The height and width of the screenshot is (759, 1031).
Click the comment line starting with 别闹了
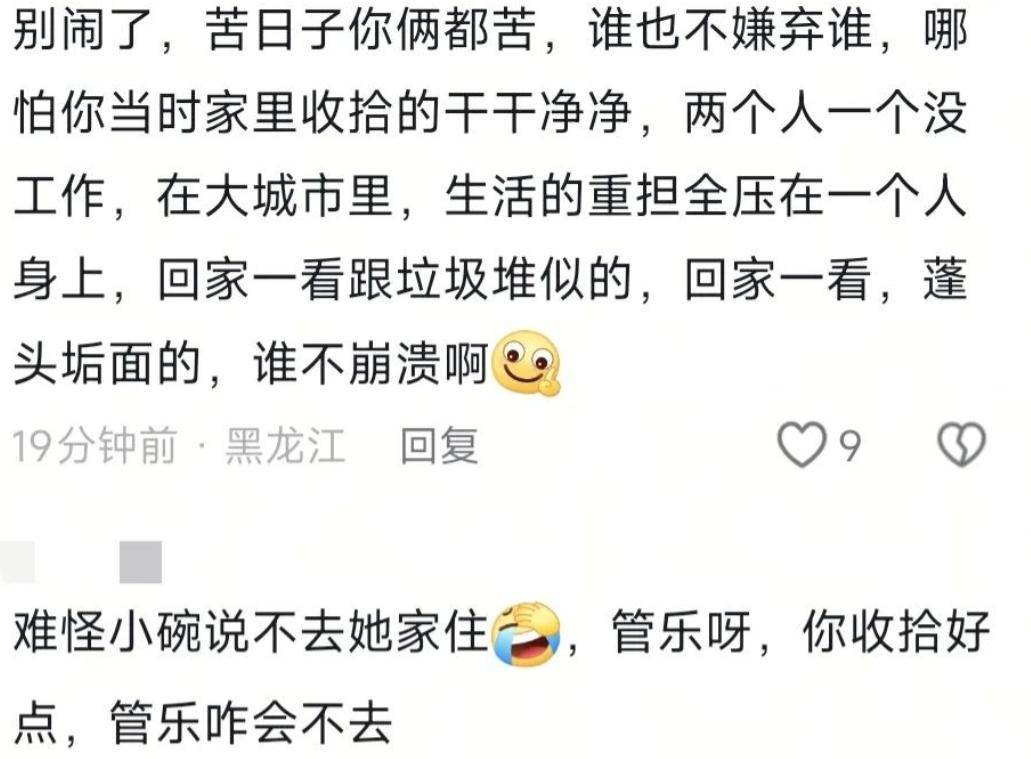(x=491, y=29)
